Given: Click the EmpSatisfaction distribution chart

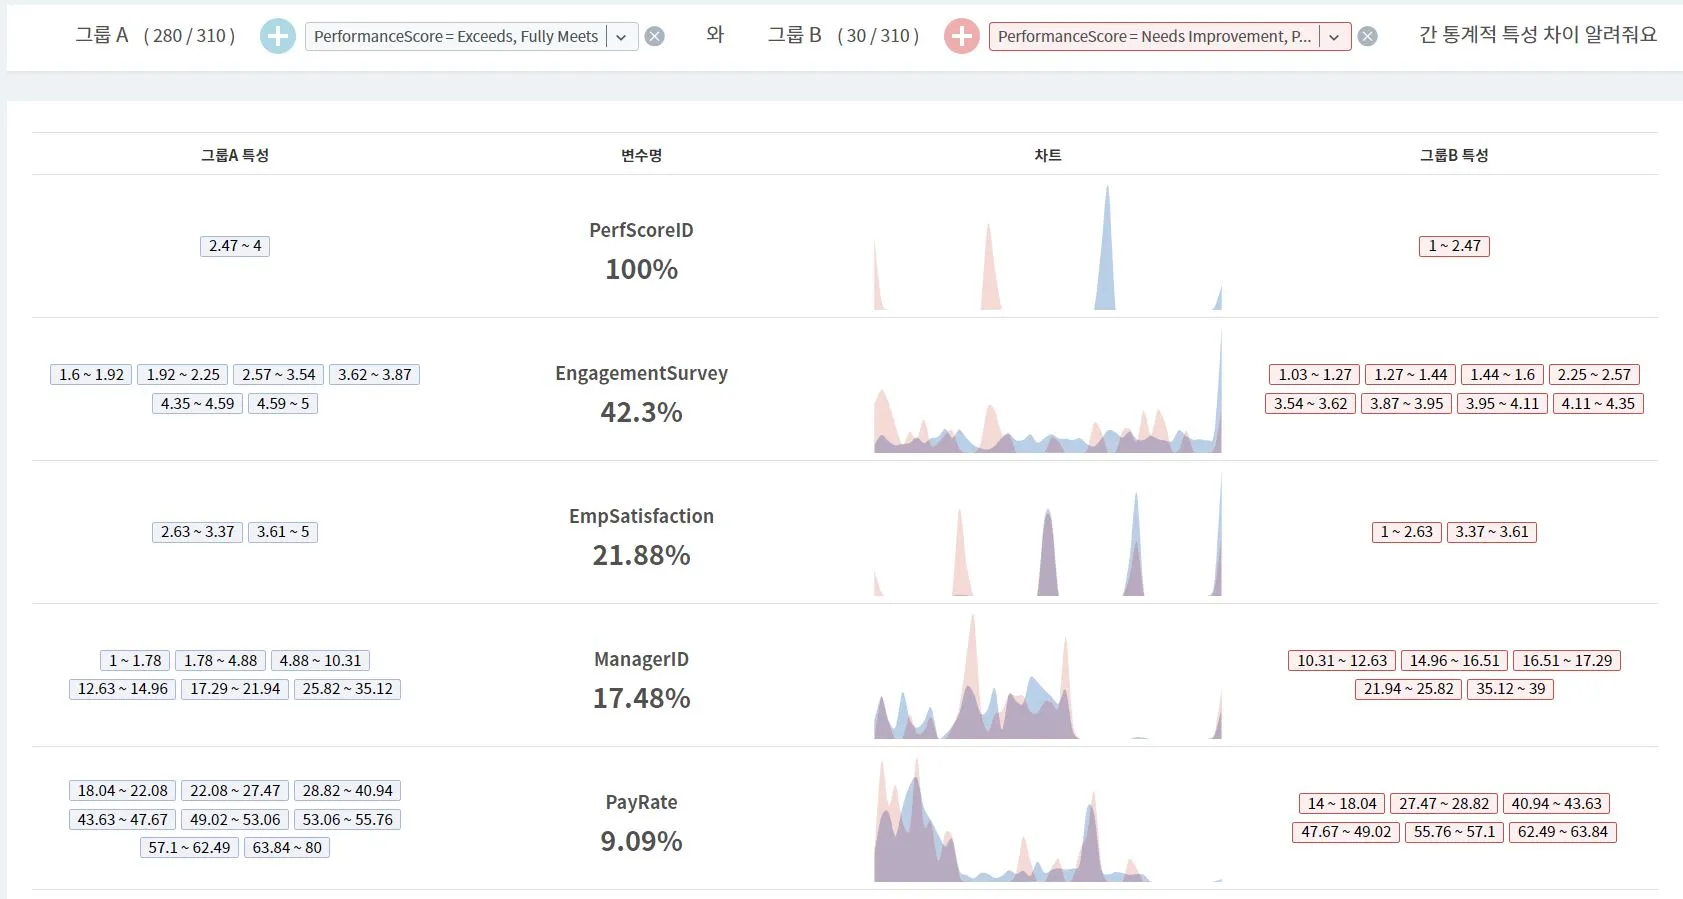Looking at the screenshot, I should [x=1047, y=533].
